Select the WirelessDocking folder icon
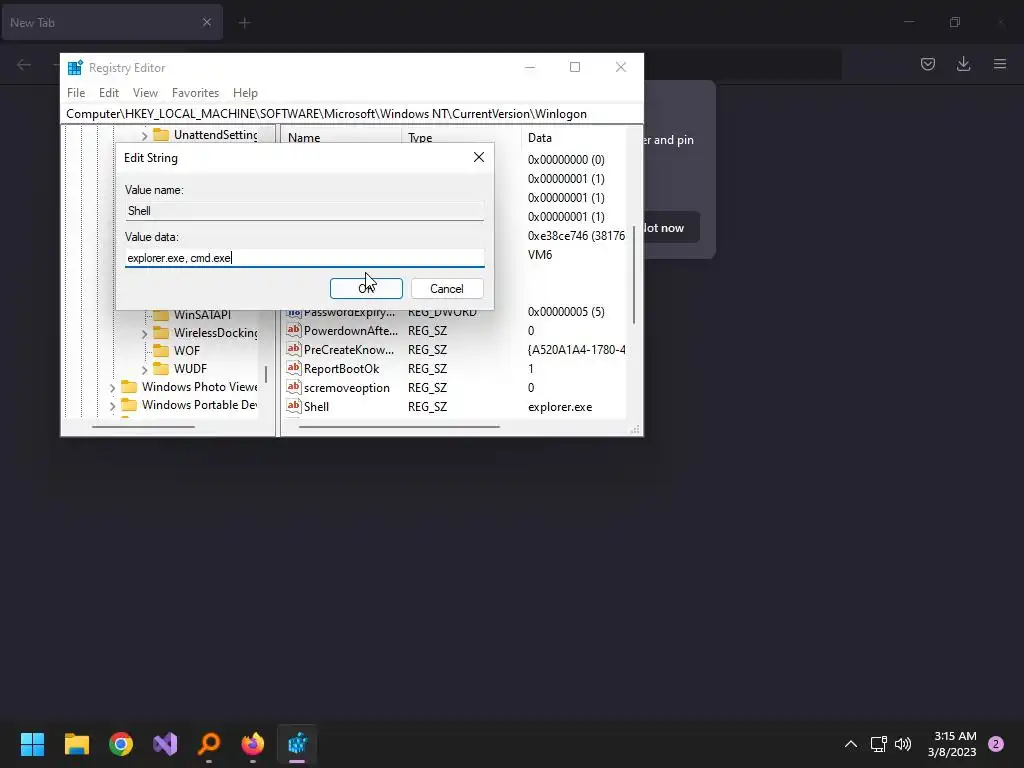Image resolution: width=1024 pixels, height=768 pixels. 161,332
